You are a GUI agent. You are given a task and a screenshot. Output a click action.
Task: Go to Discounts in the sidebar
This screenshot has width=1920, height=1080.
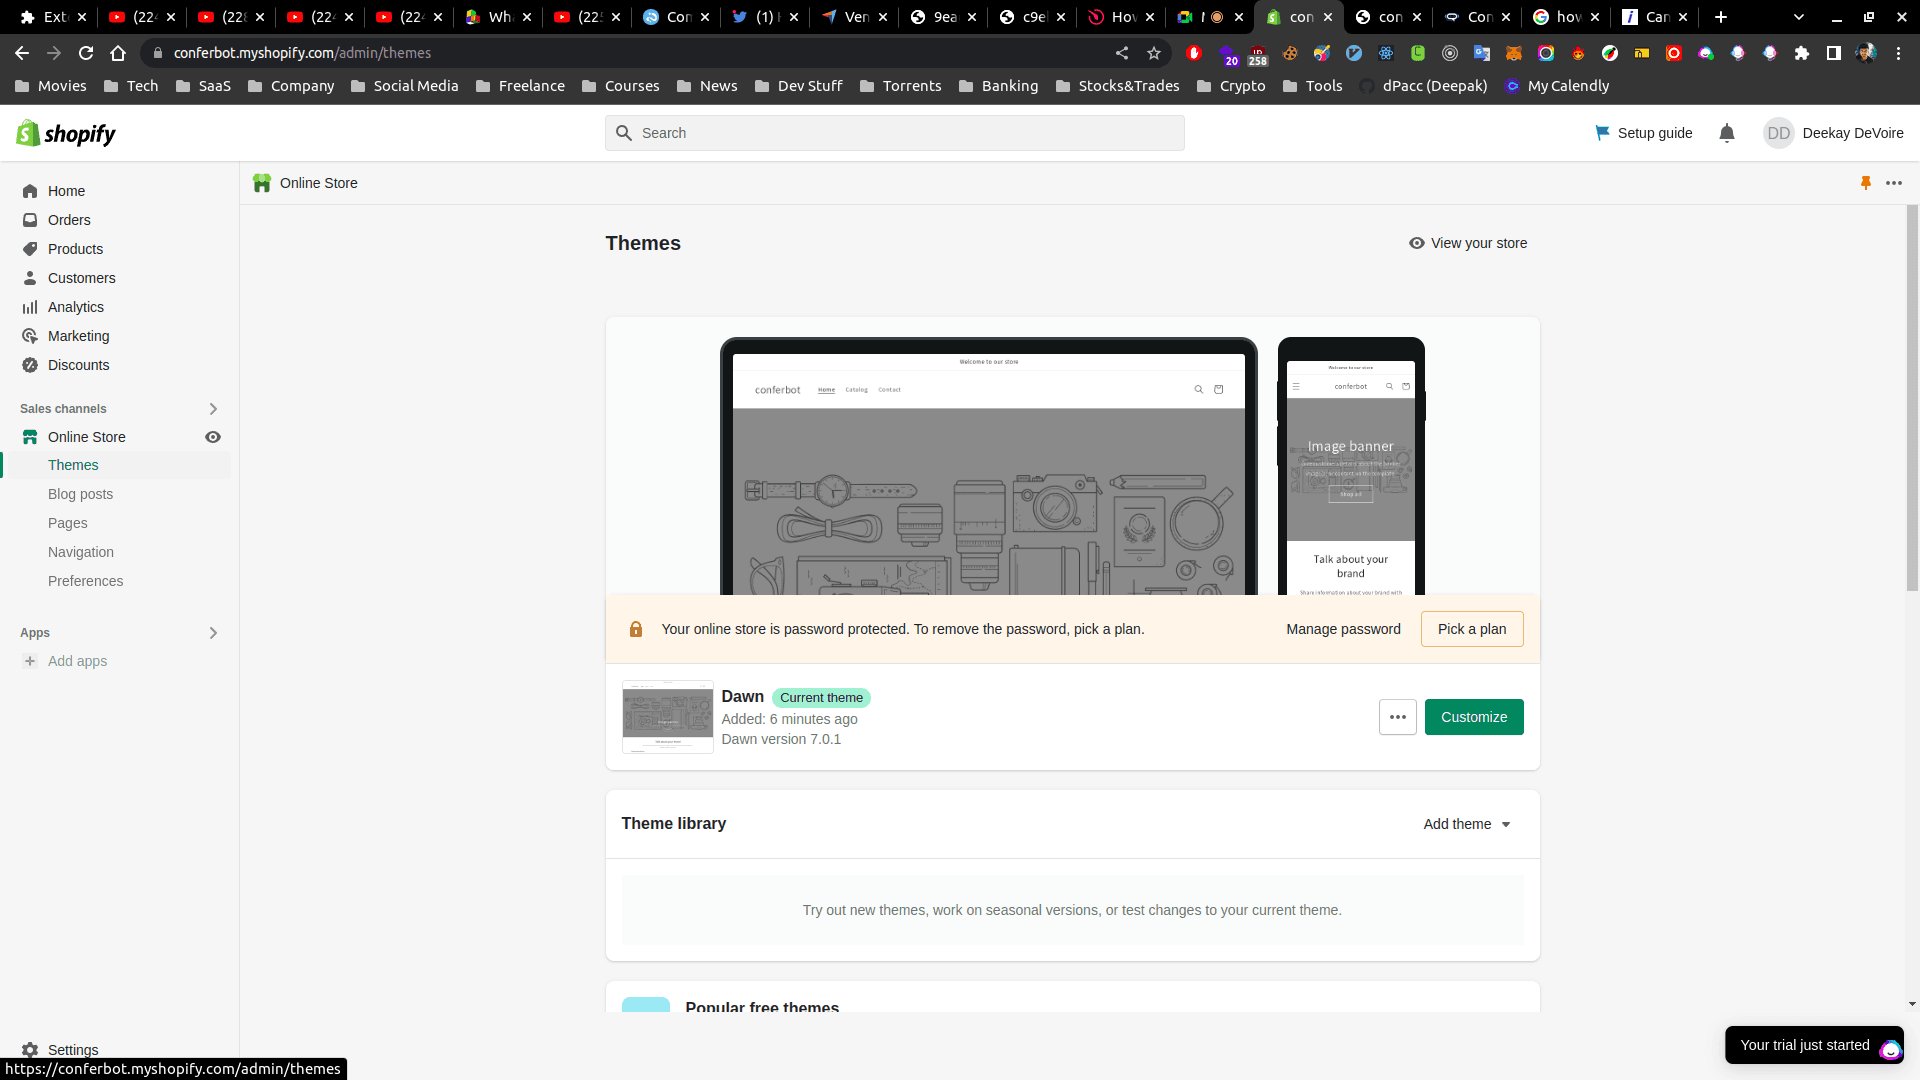point(78,365)
